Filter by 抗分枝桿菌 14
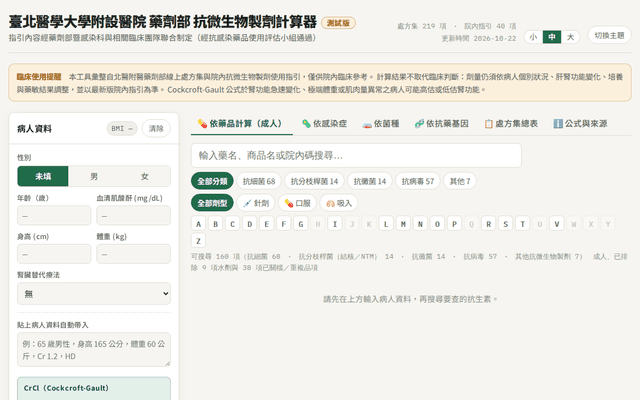Screen dimensions: 640x400 [x=314, y=181]
